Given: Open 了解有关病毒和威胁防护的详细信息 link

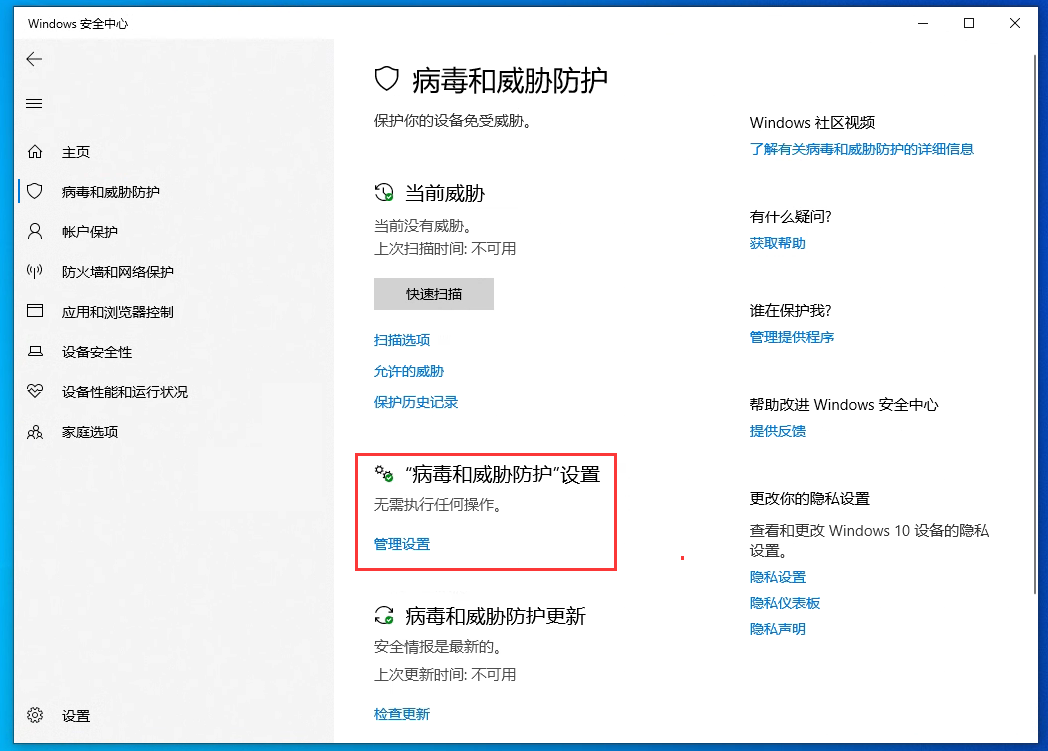Looking at the screenshot, I should pyautogui.click(x=862, y=149).
